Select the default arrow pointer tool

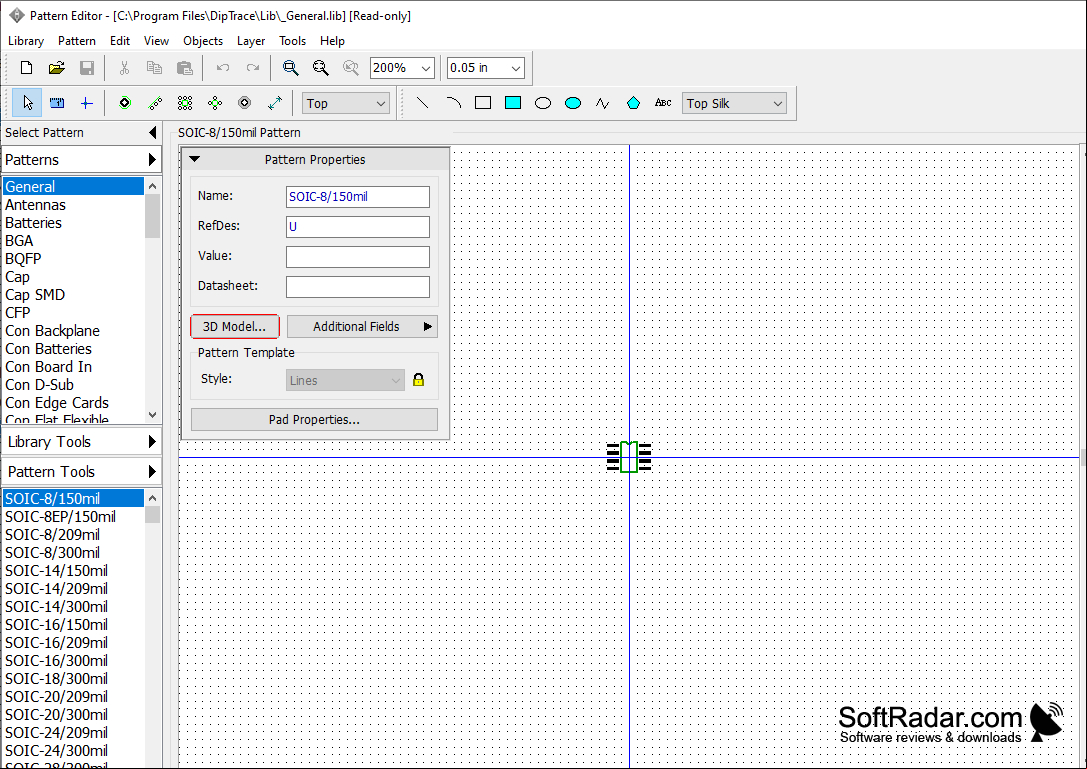pyautogui.click(x=27, y=103)
